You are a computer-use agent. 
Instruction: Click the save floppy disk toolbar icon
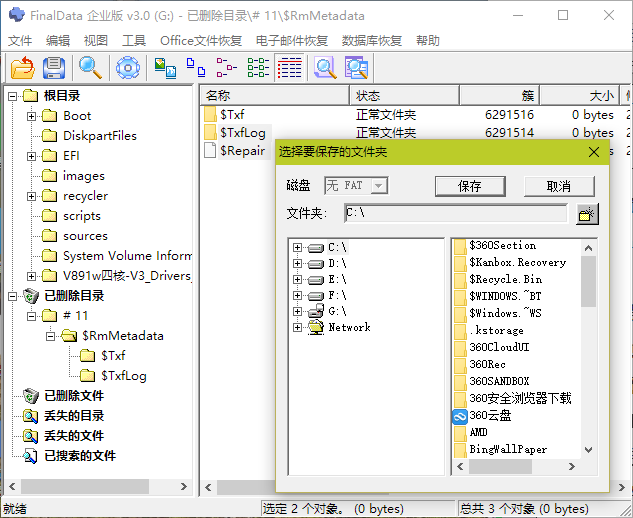(x=54, y=67)
